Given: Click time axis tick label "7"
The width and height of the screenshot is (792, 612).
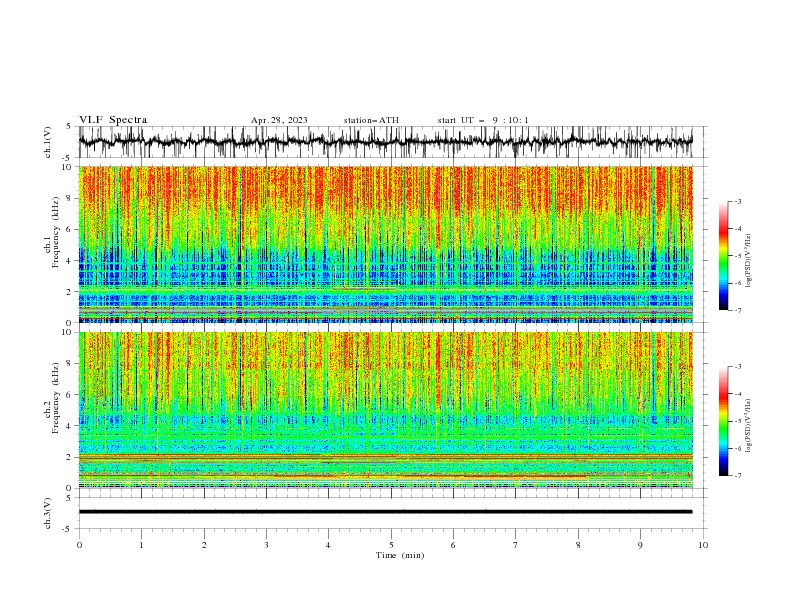Looking at the screenshot, I should pyautogui.click(x=516, y=545).
